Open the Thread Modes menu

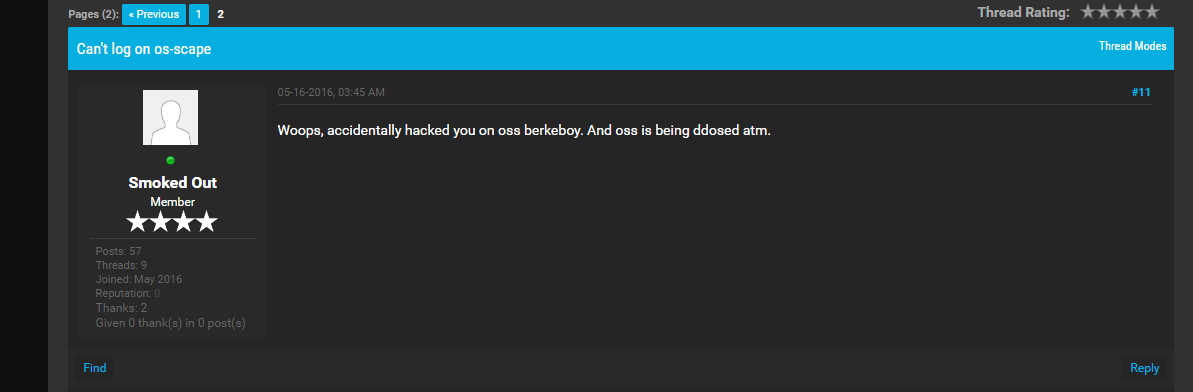tap(1132, 46)
